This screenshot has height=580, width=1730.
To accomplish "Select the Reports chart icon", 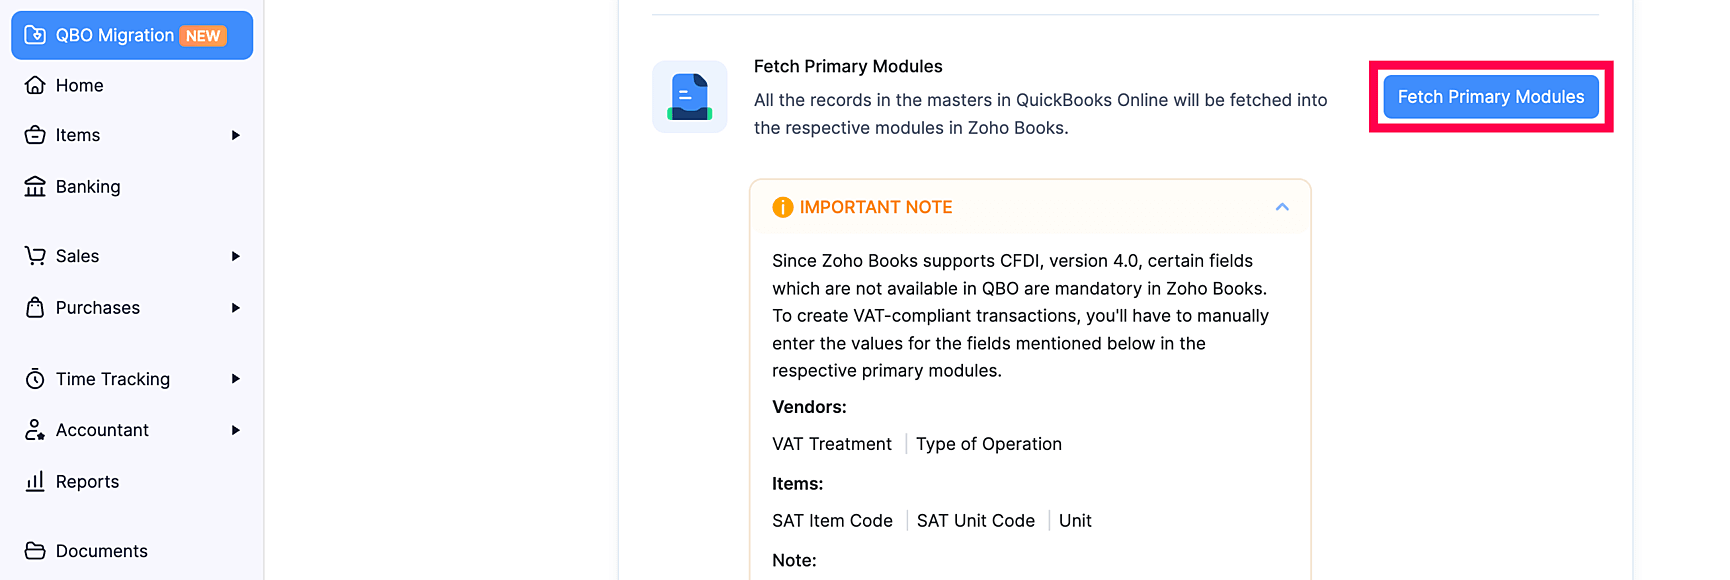I will coord(35,481).
